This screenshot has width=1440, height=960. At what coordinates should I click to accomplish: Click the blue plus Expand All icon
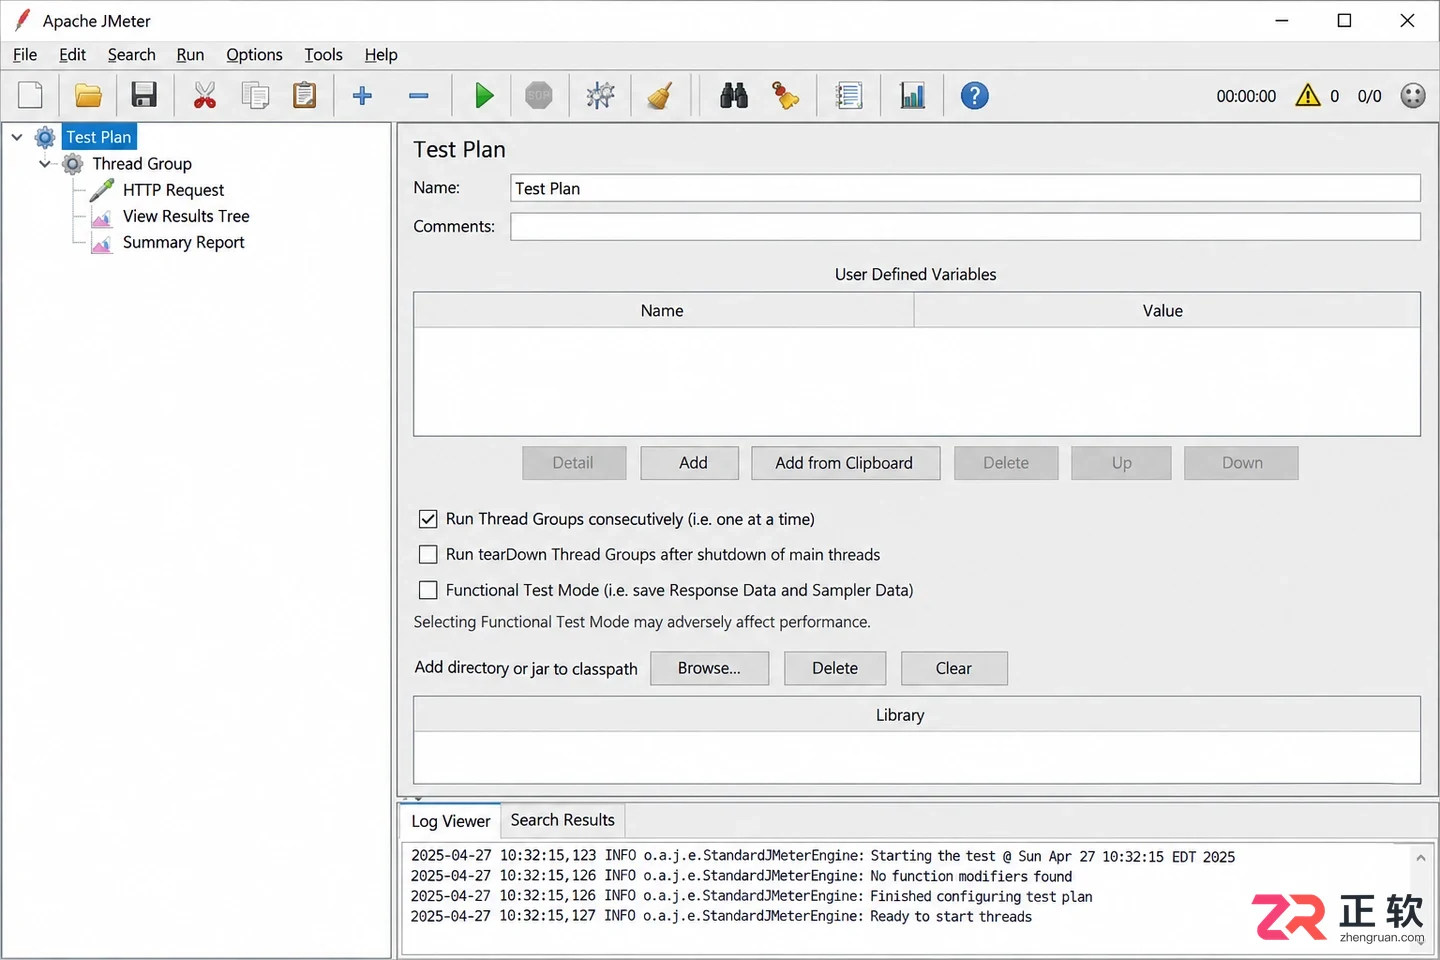(x=362, y=96)
